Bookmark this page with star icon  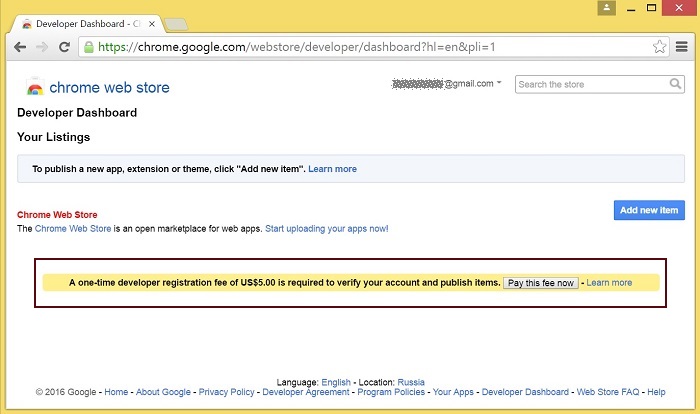[659, 47]
